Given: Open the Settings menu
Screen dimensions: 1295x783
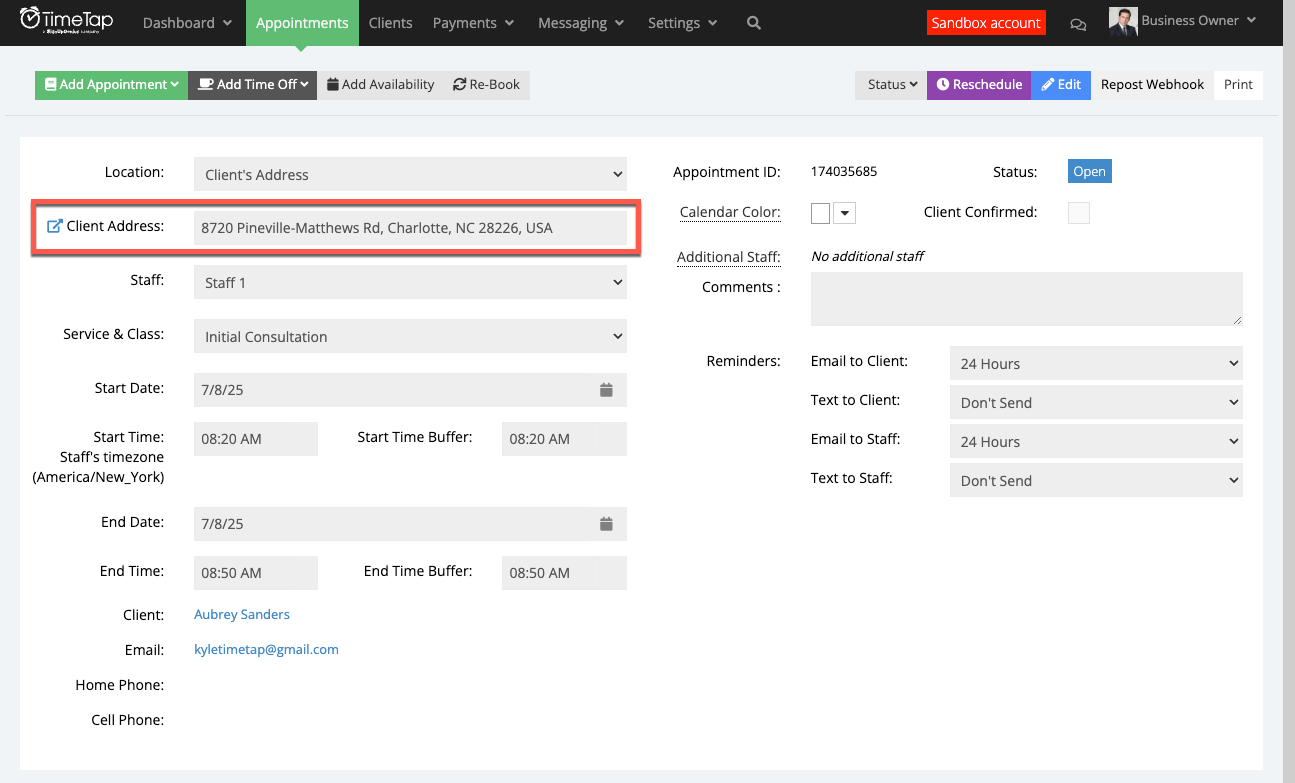Looking at the screenshot, I should point(682,22).
